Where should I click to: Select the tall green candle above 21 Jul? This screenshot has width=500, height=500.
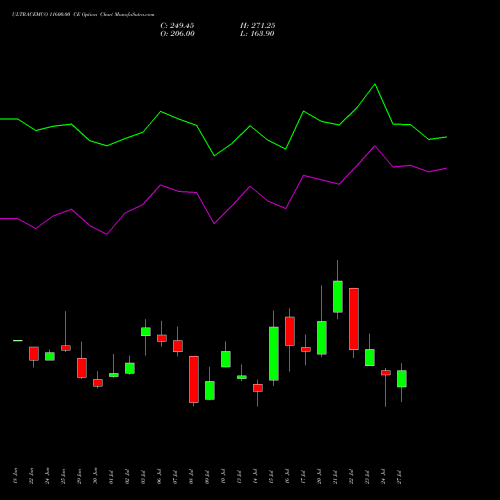pyautogui.click(x=338, y=297)
